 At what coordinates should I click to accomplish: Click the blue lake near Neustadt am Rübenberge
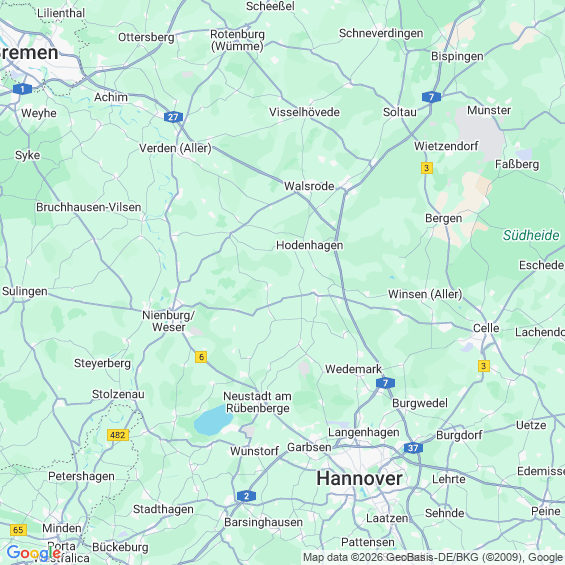point(213,420)
